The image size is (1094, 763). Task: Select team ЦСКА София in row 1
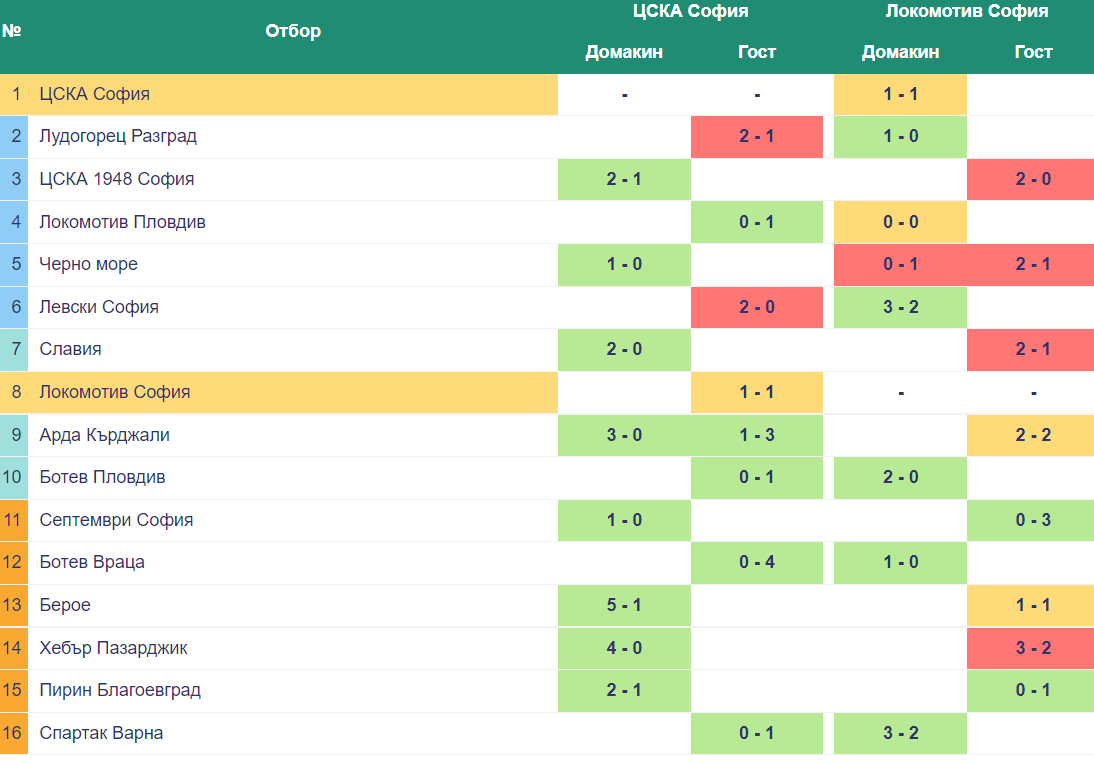point(94,94)
